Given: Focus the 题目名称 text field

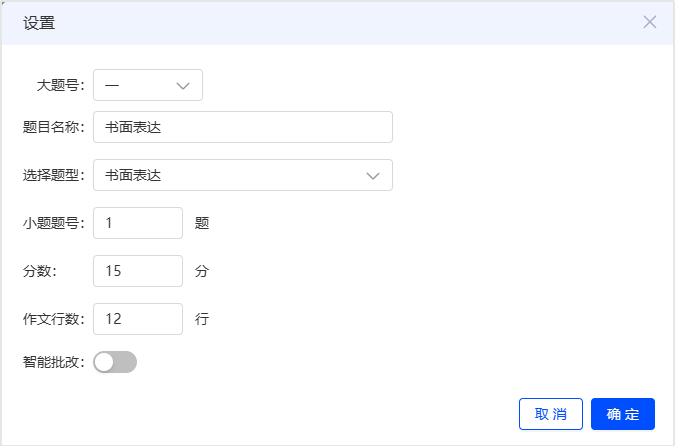Looking at the screenshot, I should pyautogui.click(x=243, y=127).
